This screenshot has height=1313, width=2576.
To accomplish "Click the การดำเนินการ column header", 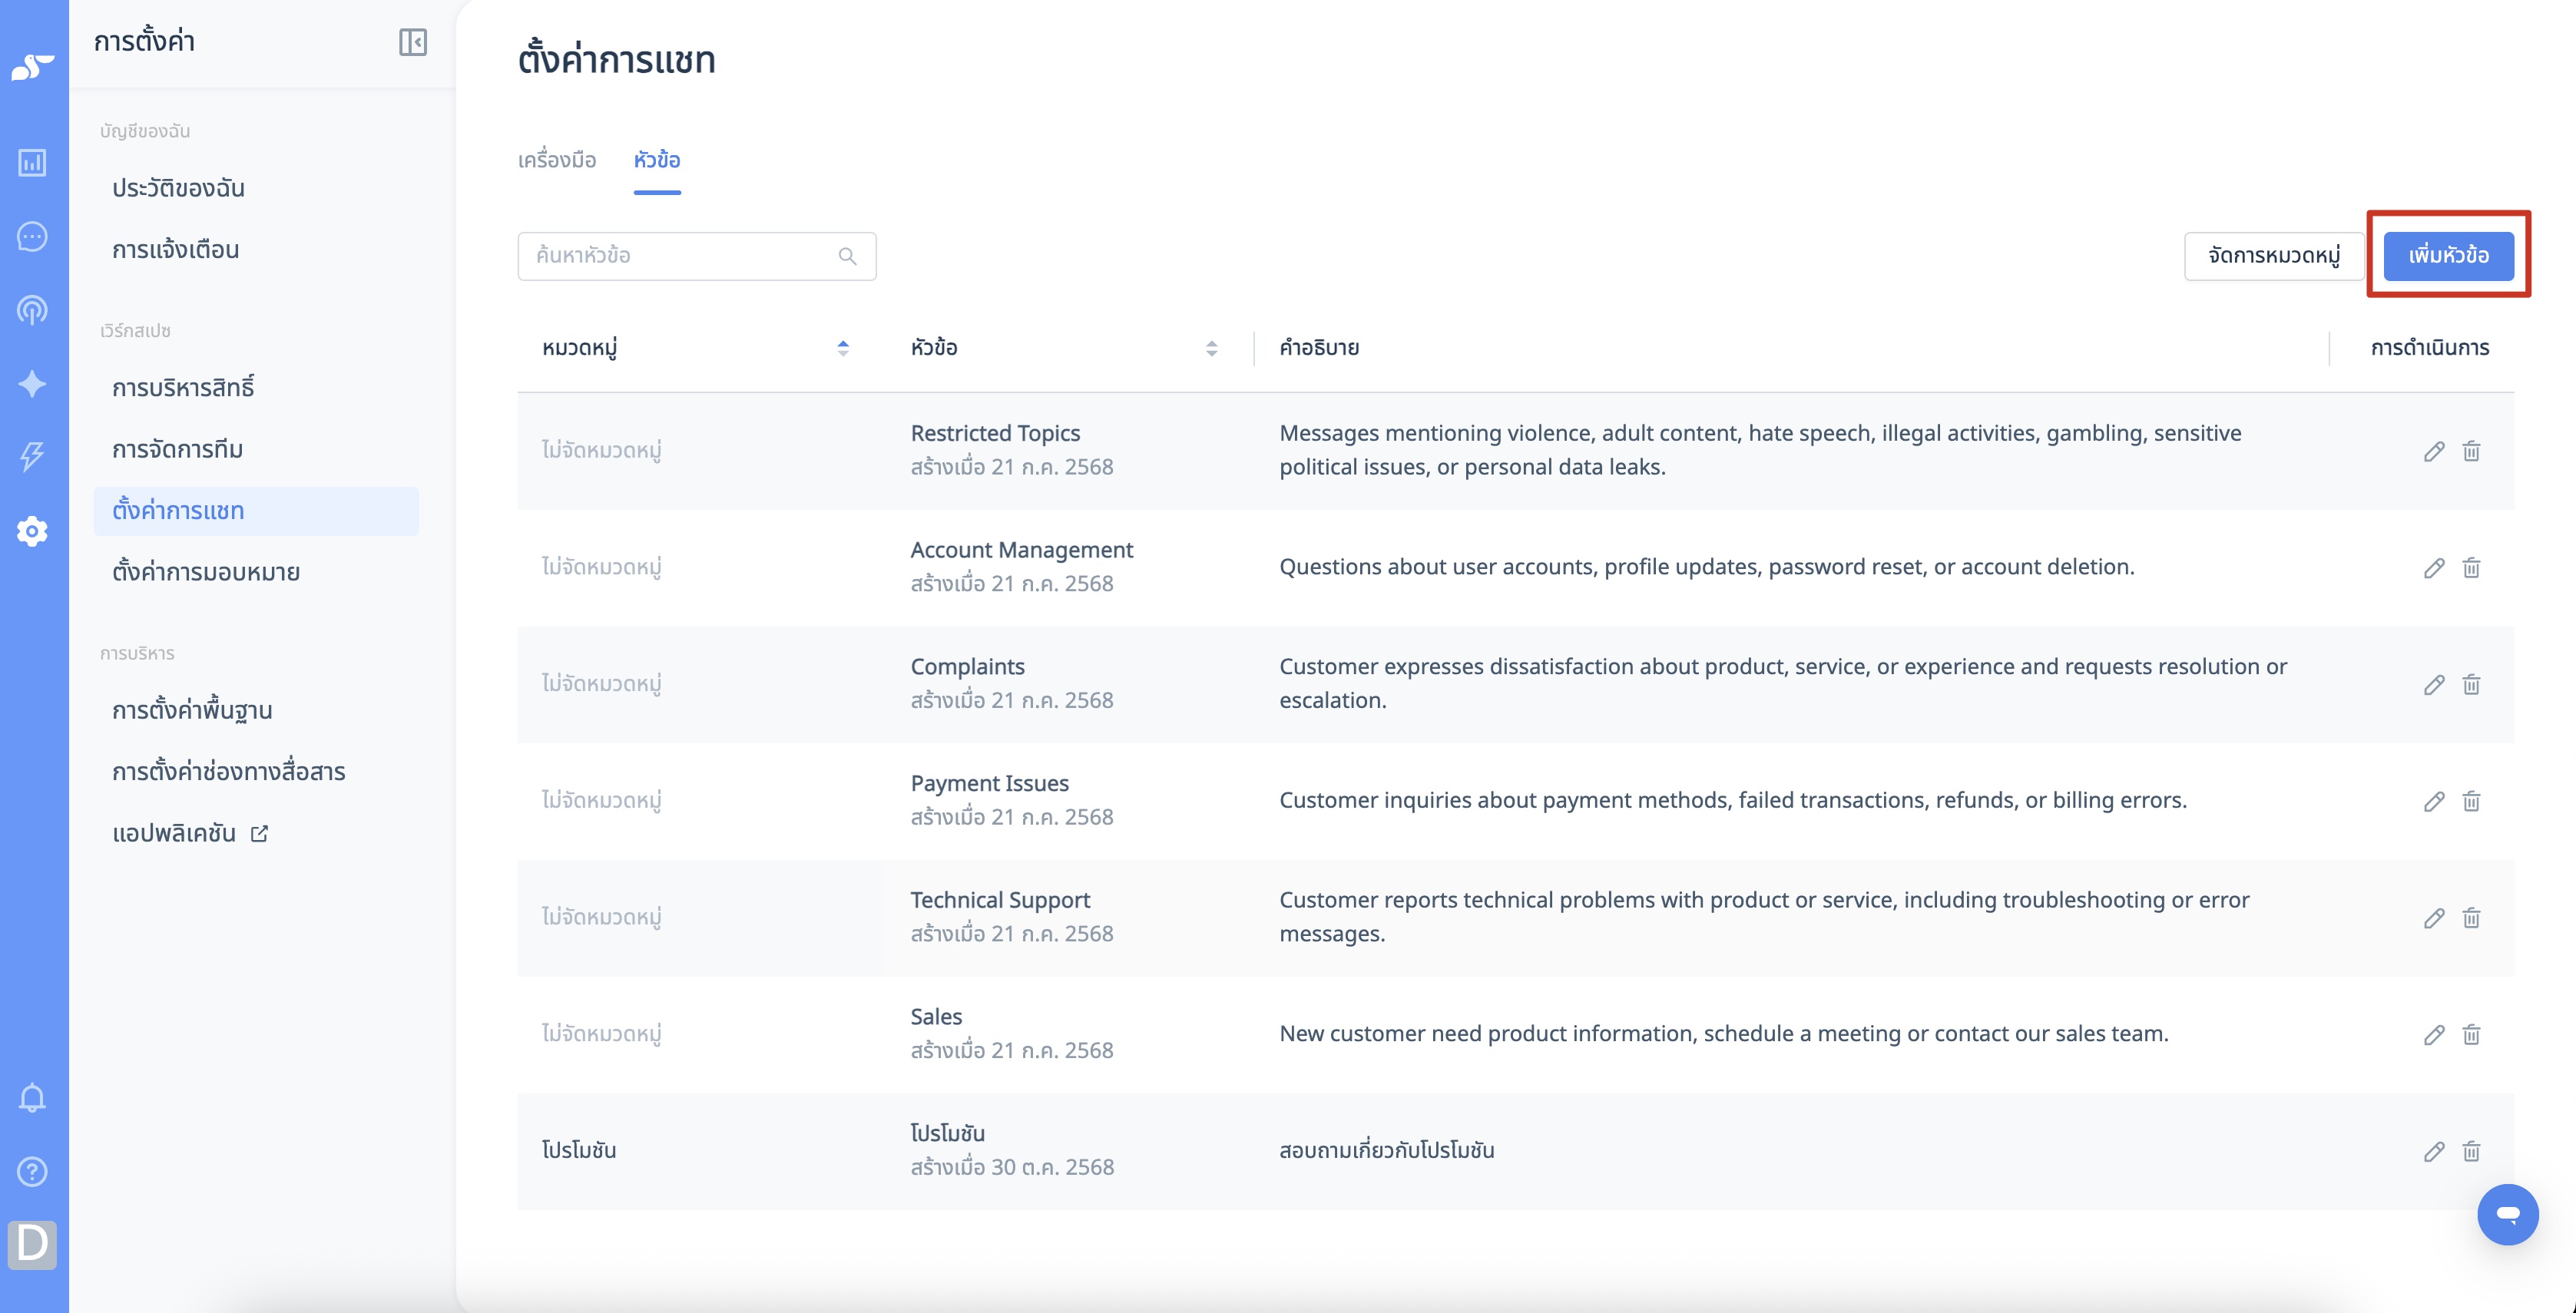I will point(2430,348).
